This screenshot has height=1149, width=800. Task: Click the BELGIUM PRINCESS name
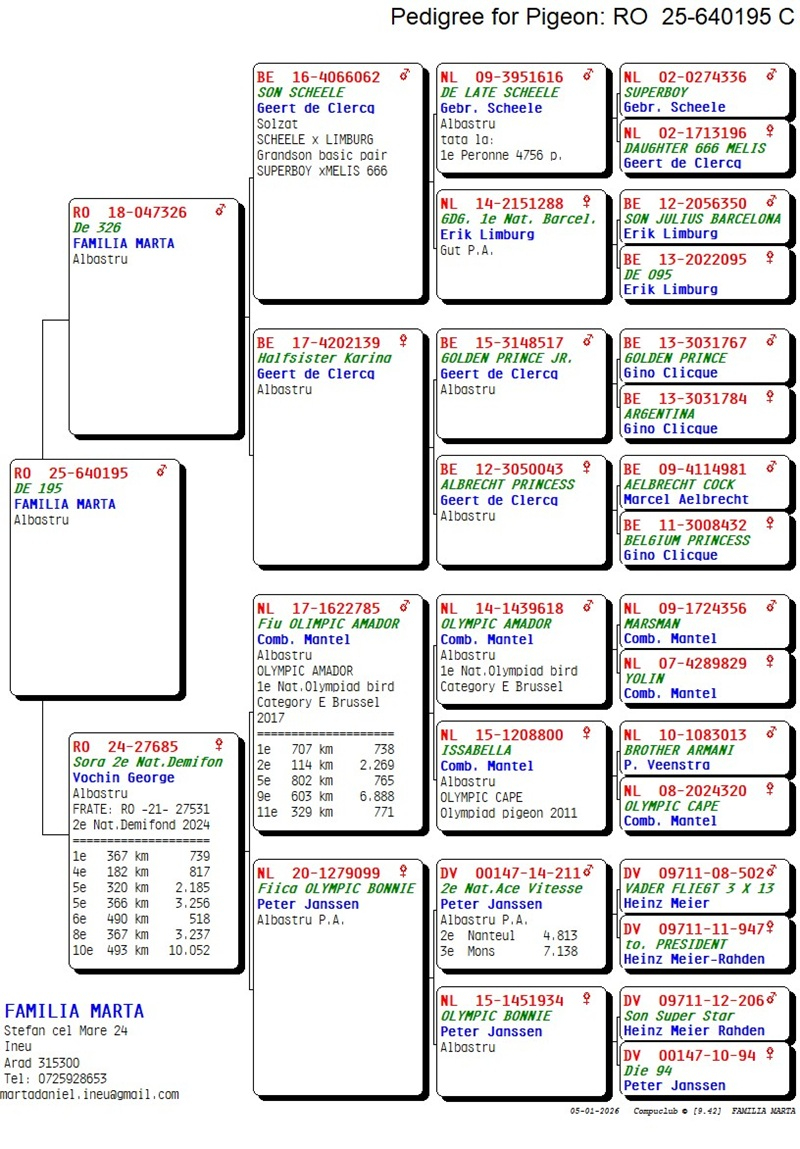coord(686,540)
